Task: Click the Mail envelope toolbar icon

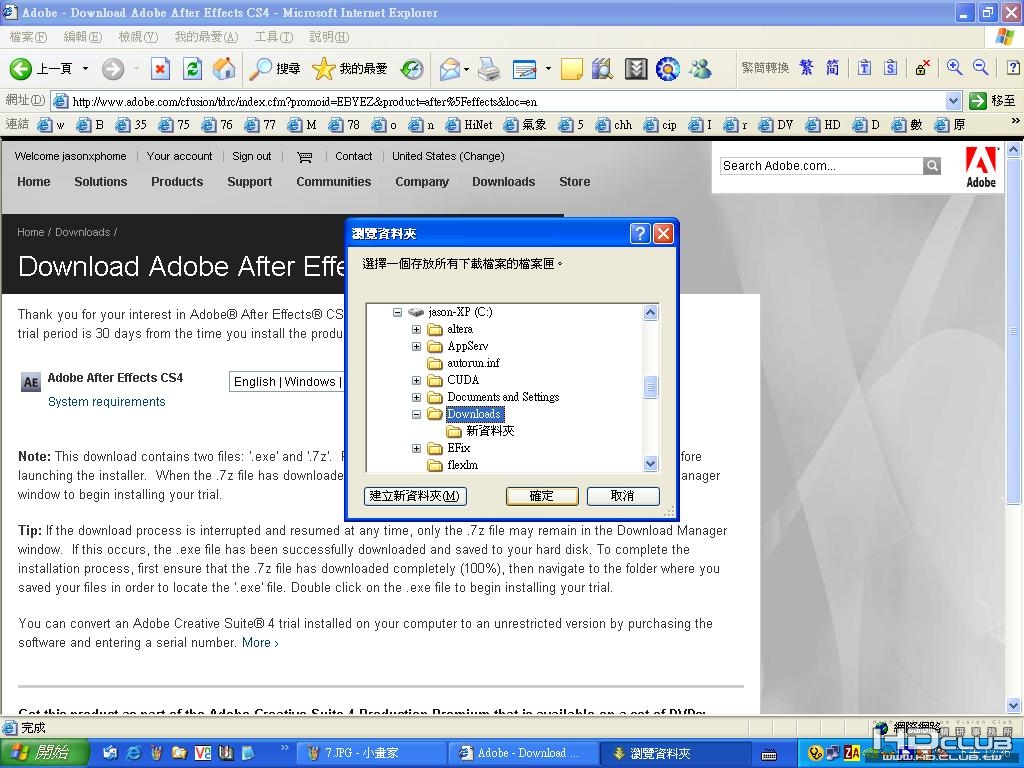Action: [450, 69]
